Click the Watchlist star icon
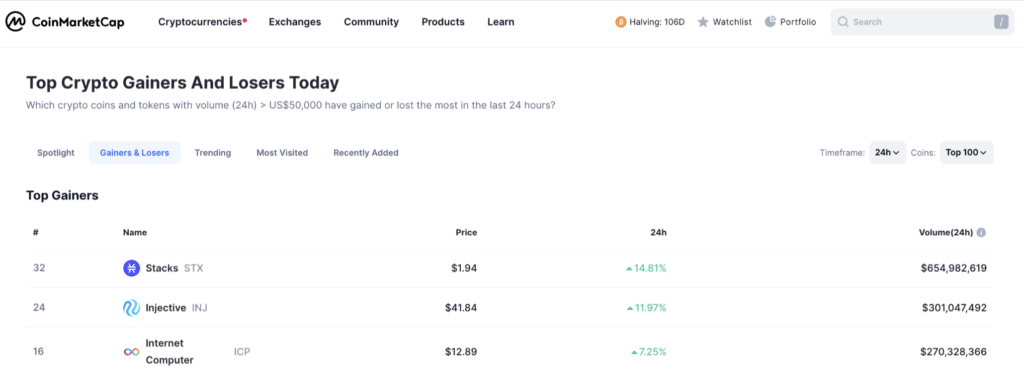The height and width of the screenshot is (375, 1024). 703,22
